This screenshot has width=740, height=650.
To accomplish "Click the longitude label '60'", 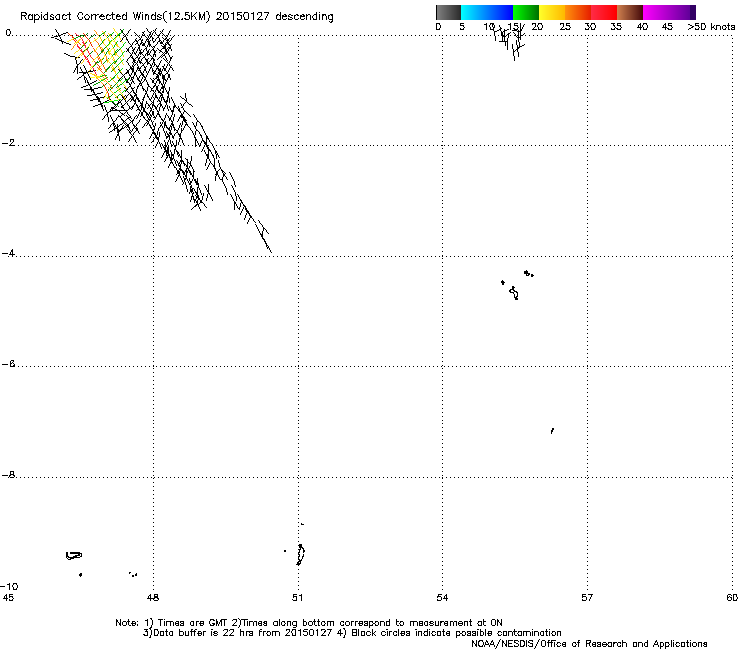I will [732, 598].
